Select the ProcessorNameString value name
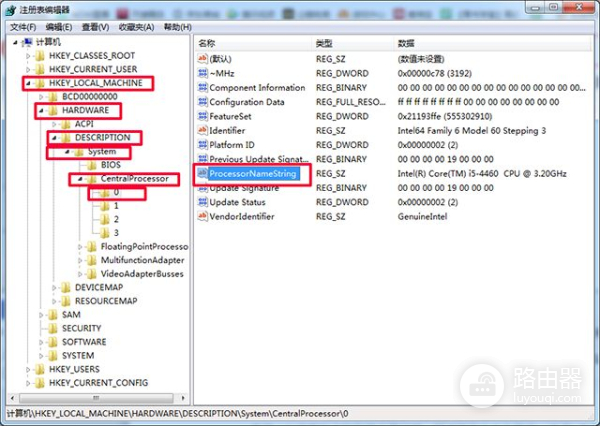Image resolution: width=600 pixels, height=426 pixels. 253,174
